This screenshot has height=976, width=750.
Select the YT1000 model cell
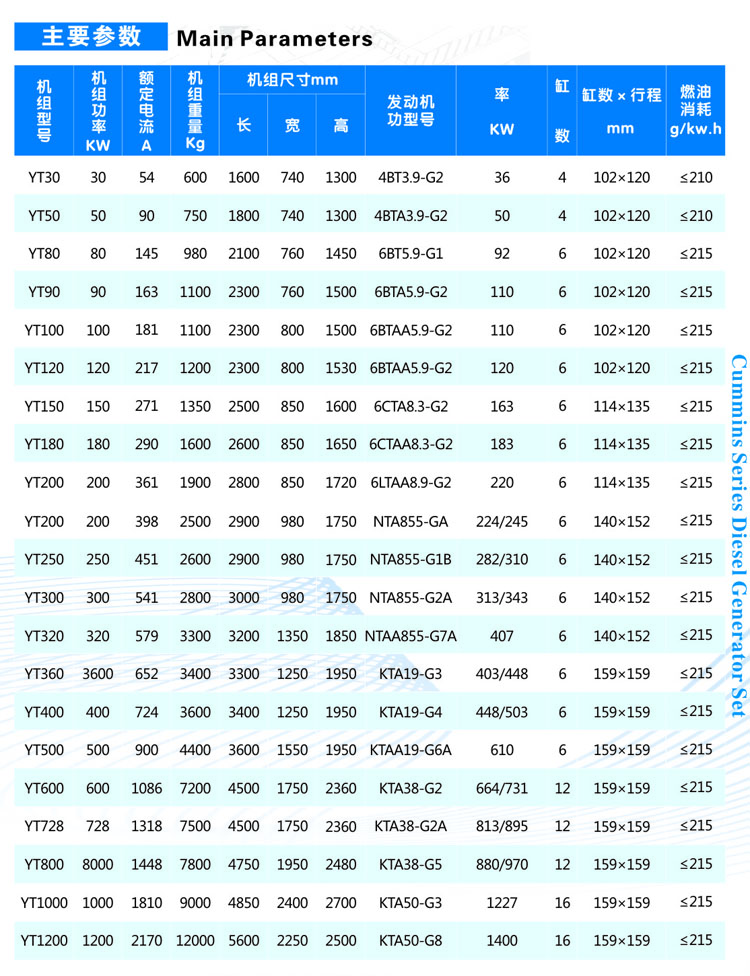click(x=44, y=903)
